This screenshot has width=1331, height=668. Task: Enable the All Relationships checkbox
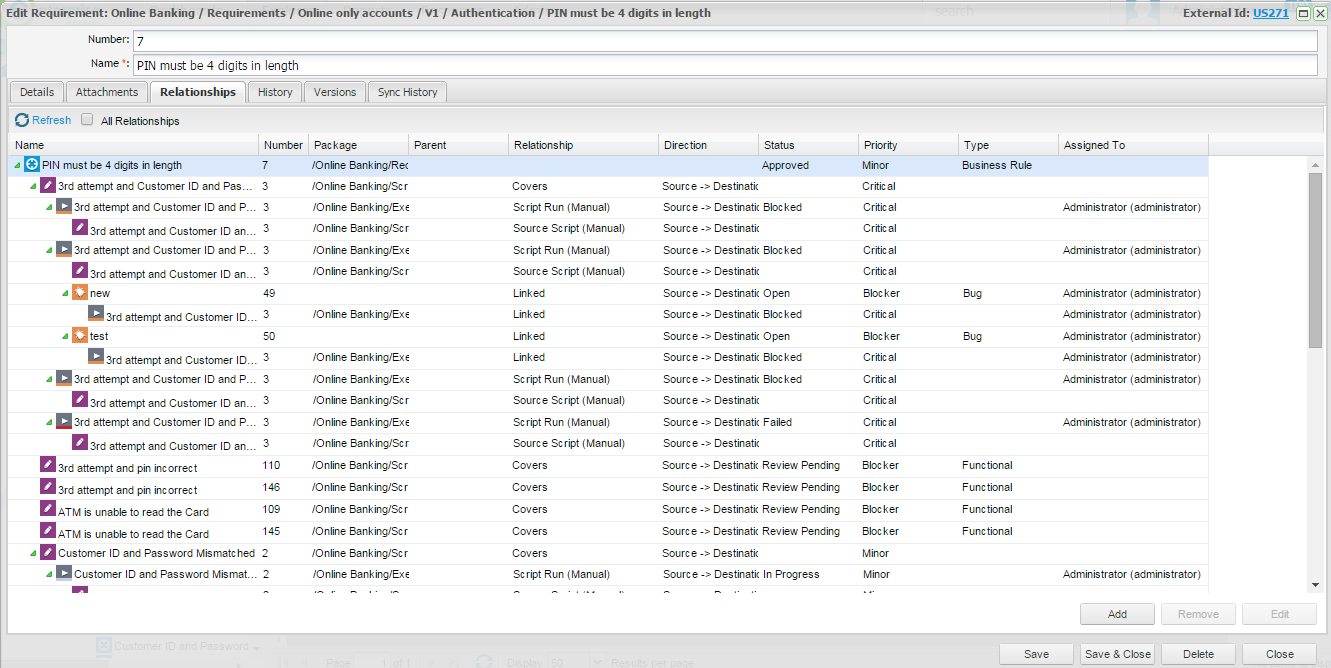click(x=87, y=120)
